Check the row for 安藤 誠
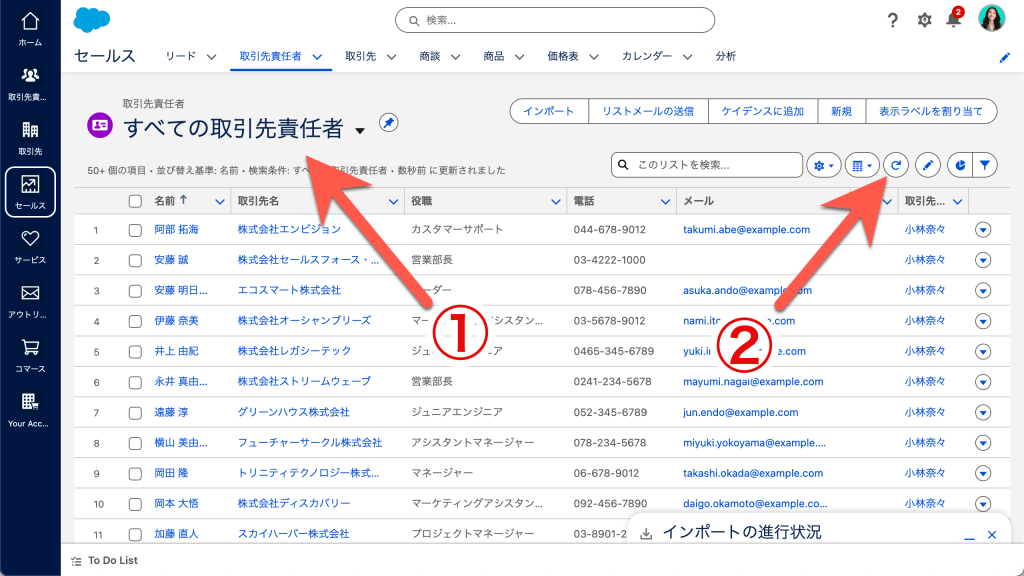The image size is (1024, 576). point(135,261)
